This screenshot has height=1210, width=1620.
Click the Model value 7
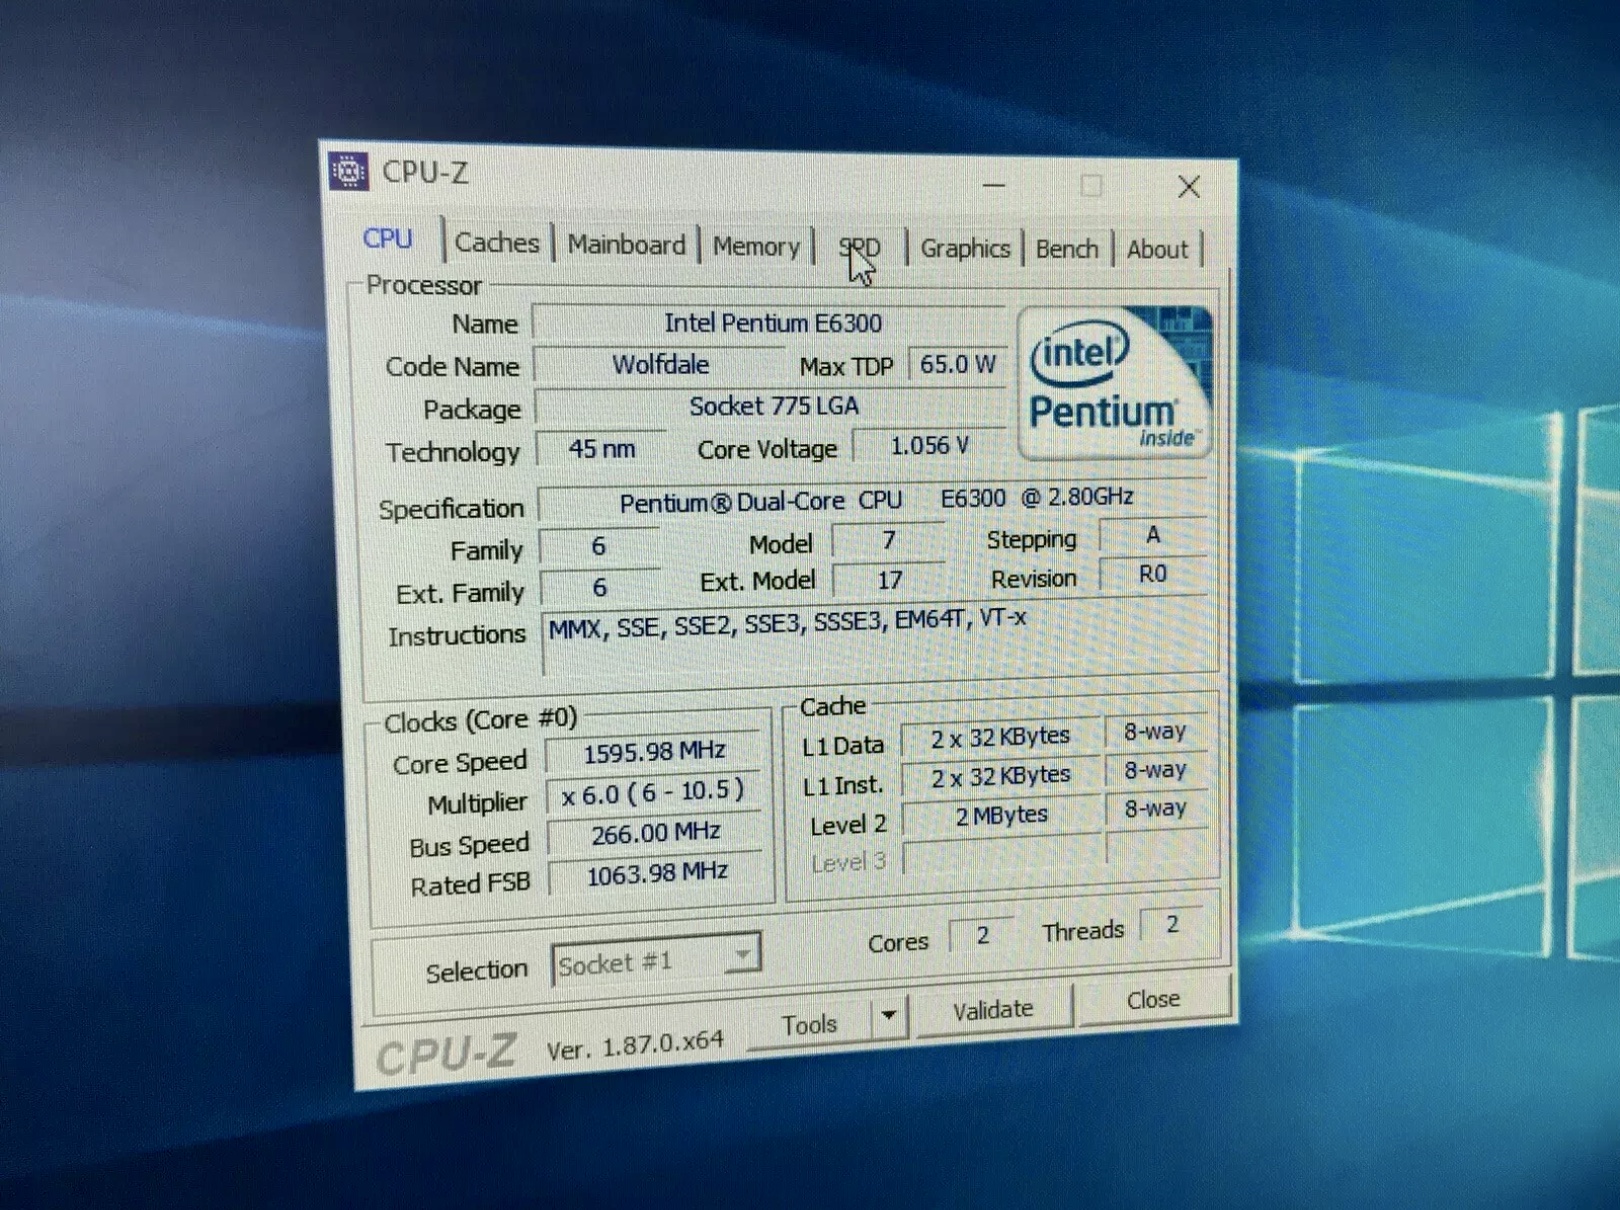(x=888, y=541)
